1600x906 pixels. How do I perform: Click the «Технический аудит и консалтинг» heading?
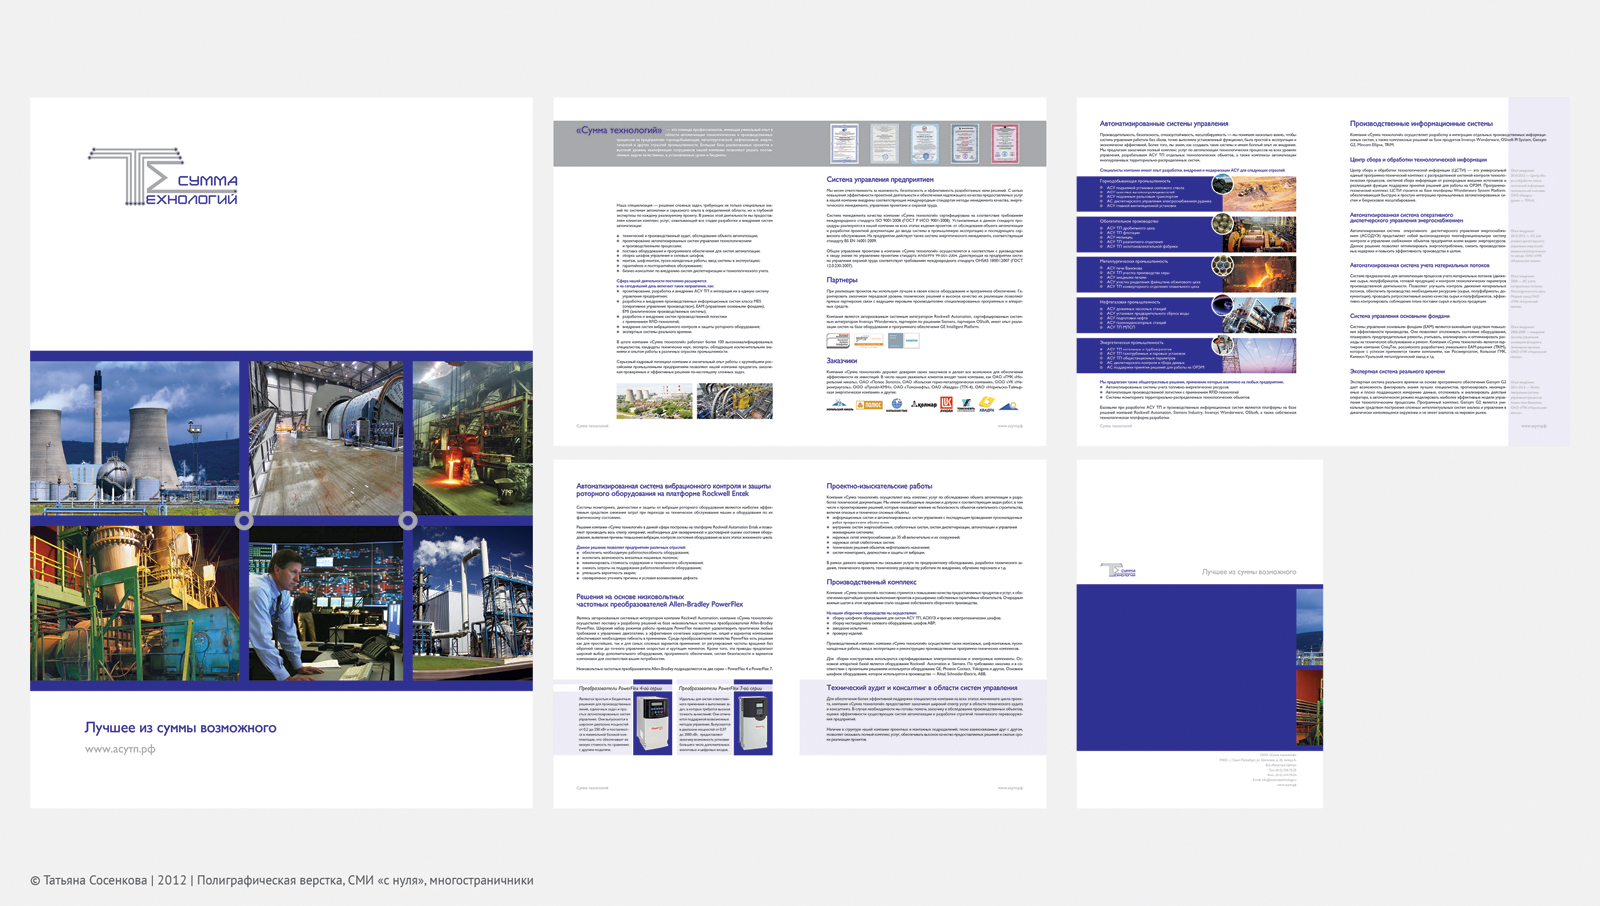(921, 688)
